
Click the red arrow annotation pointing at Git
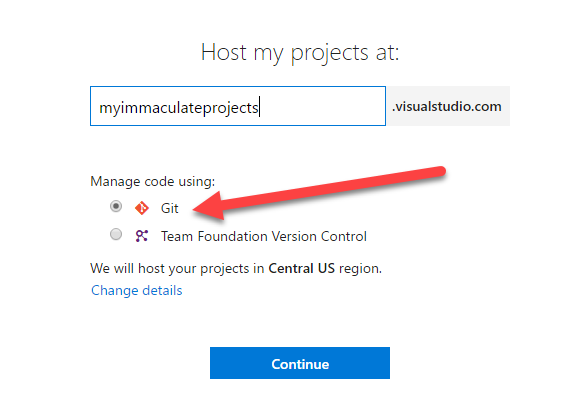(319, 192)
